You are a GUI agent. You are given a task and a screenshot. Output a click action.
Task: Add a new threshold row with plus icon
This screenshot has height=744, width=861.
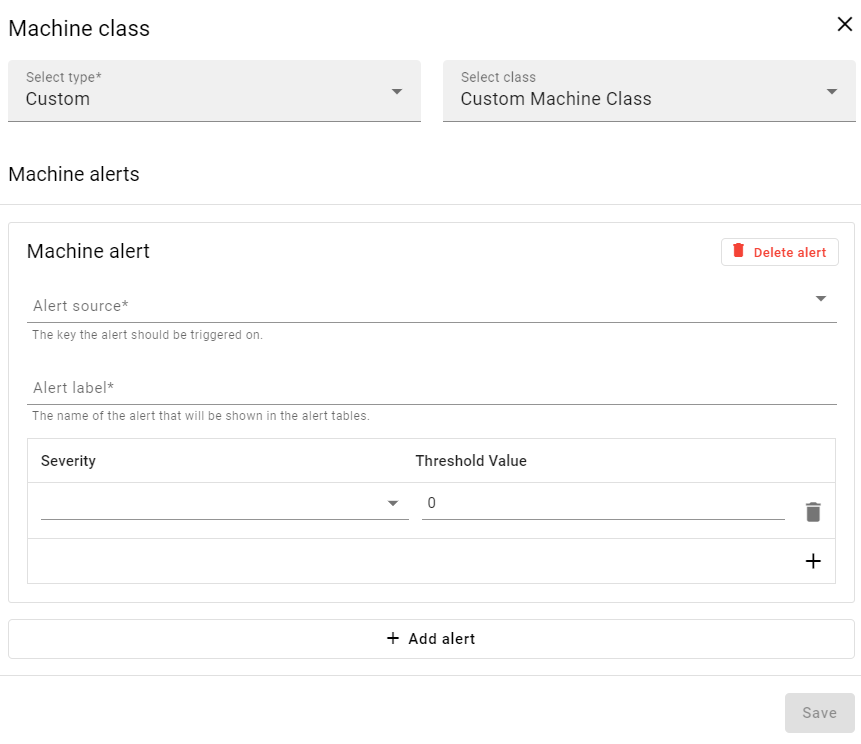point(813,561)
